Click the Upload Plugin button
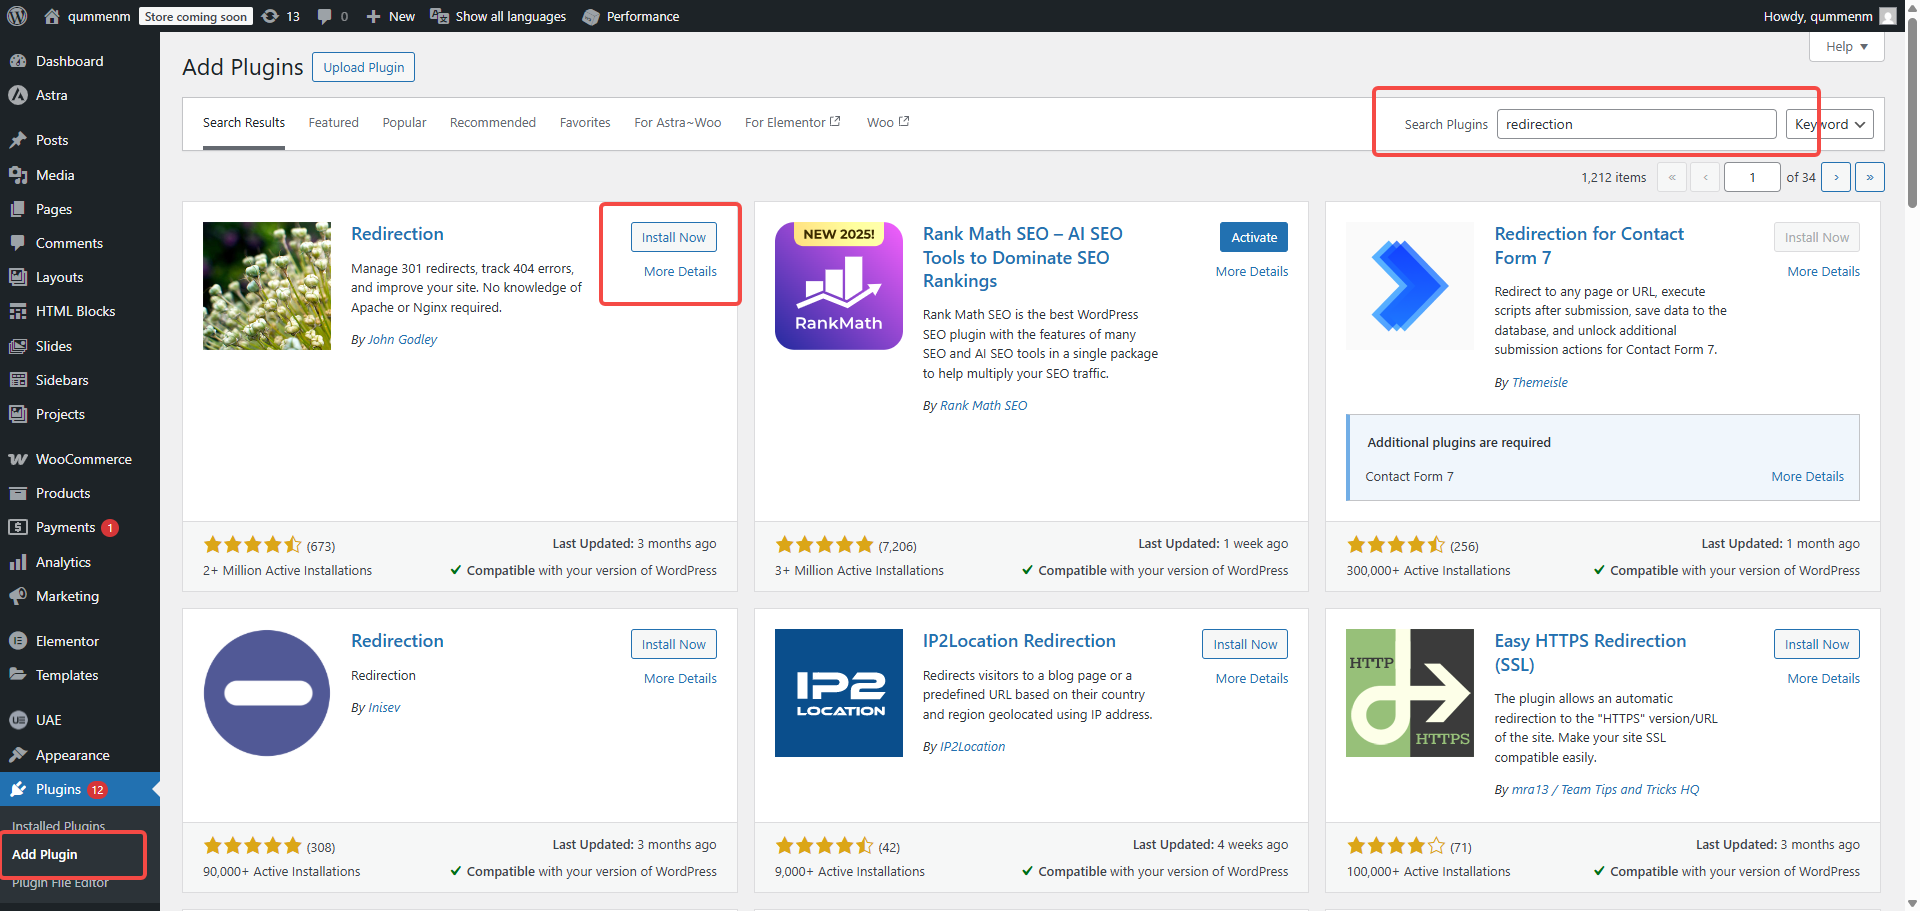This screenshot has height=911, width=1920. click(363, 67)
